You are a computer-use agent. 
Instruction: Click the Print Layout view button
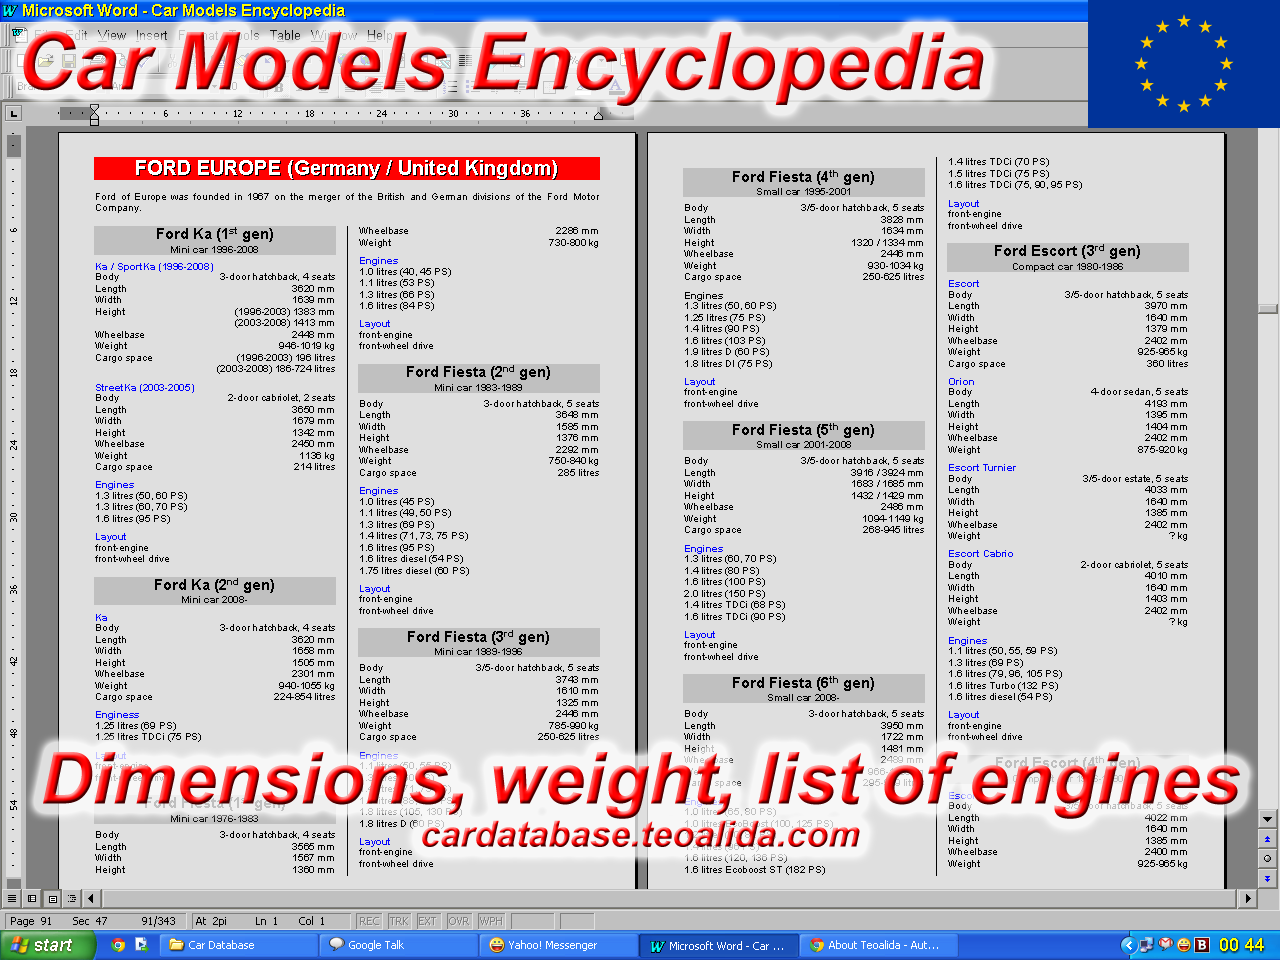tap(53, 899)
